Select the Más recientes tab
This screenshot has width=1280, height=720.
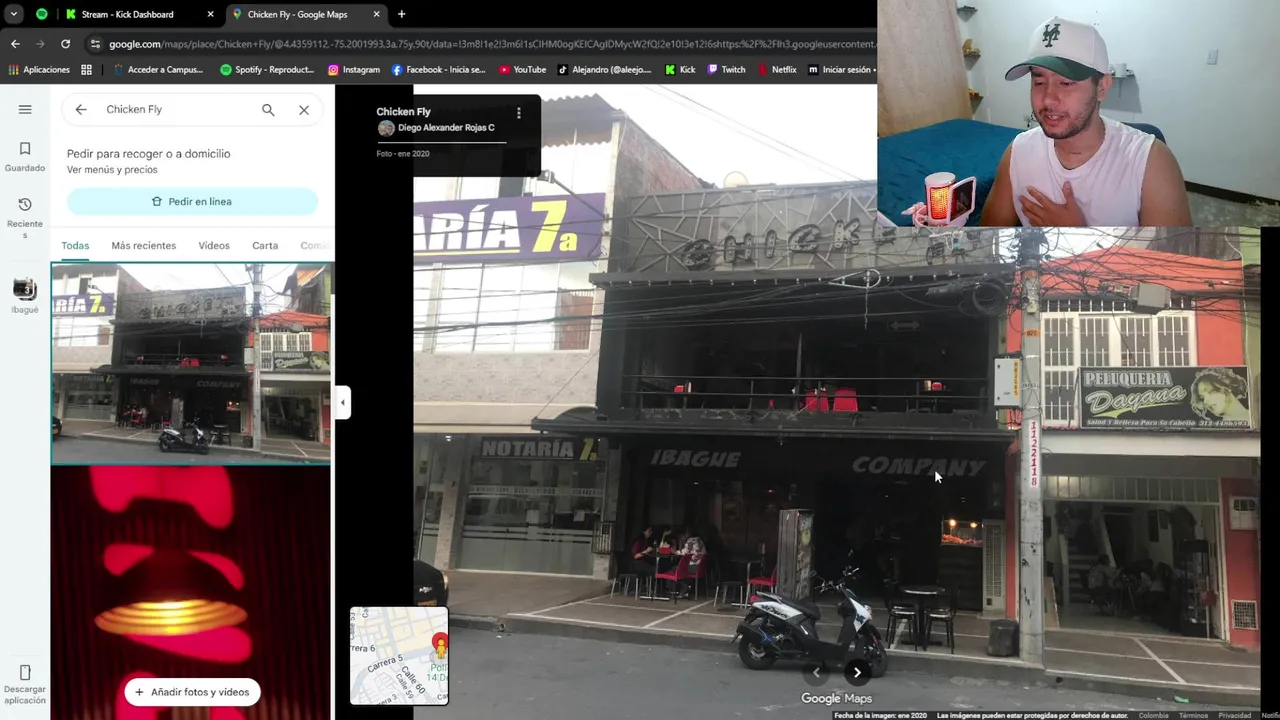143,245
